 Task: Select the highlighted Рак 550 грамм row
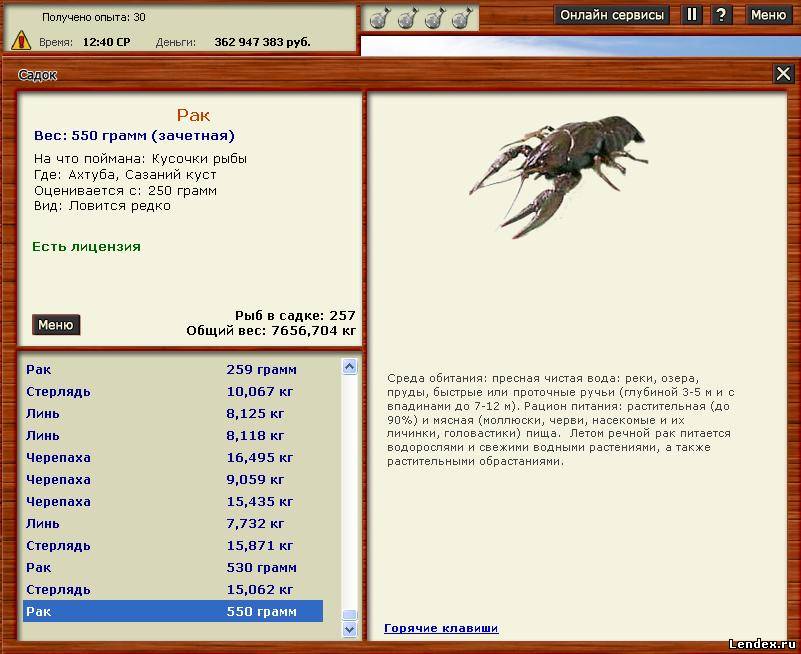pyautogui.click(x=173, y=611)
